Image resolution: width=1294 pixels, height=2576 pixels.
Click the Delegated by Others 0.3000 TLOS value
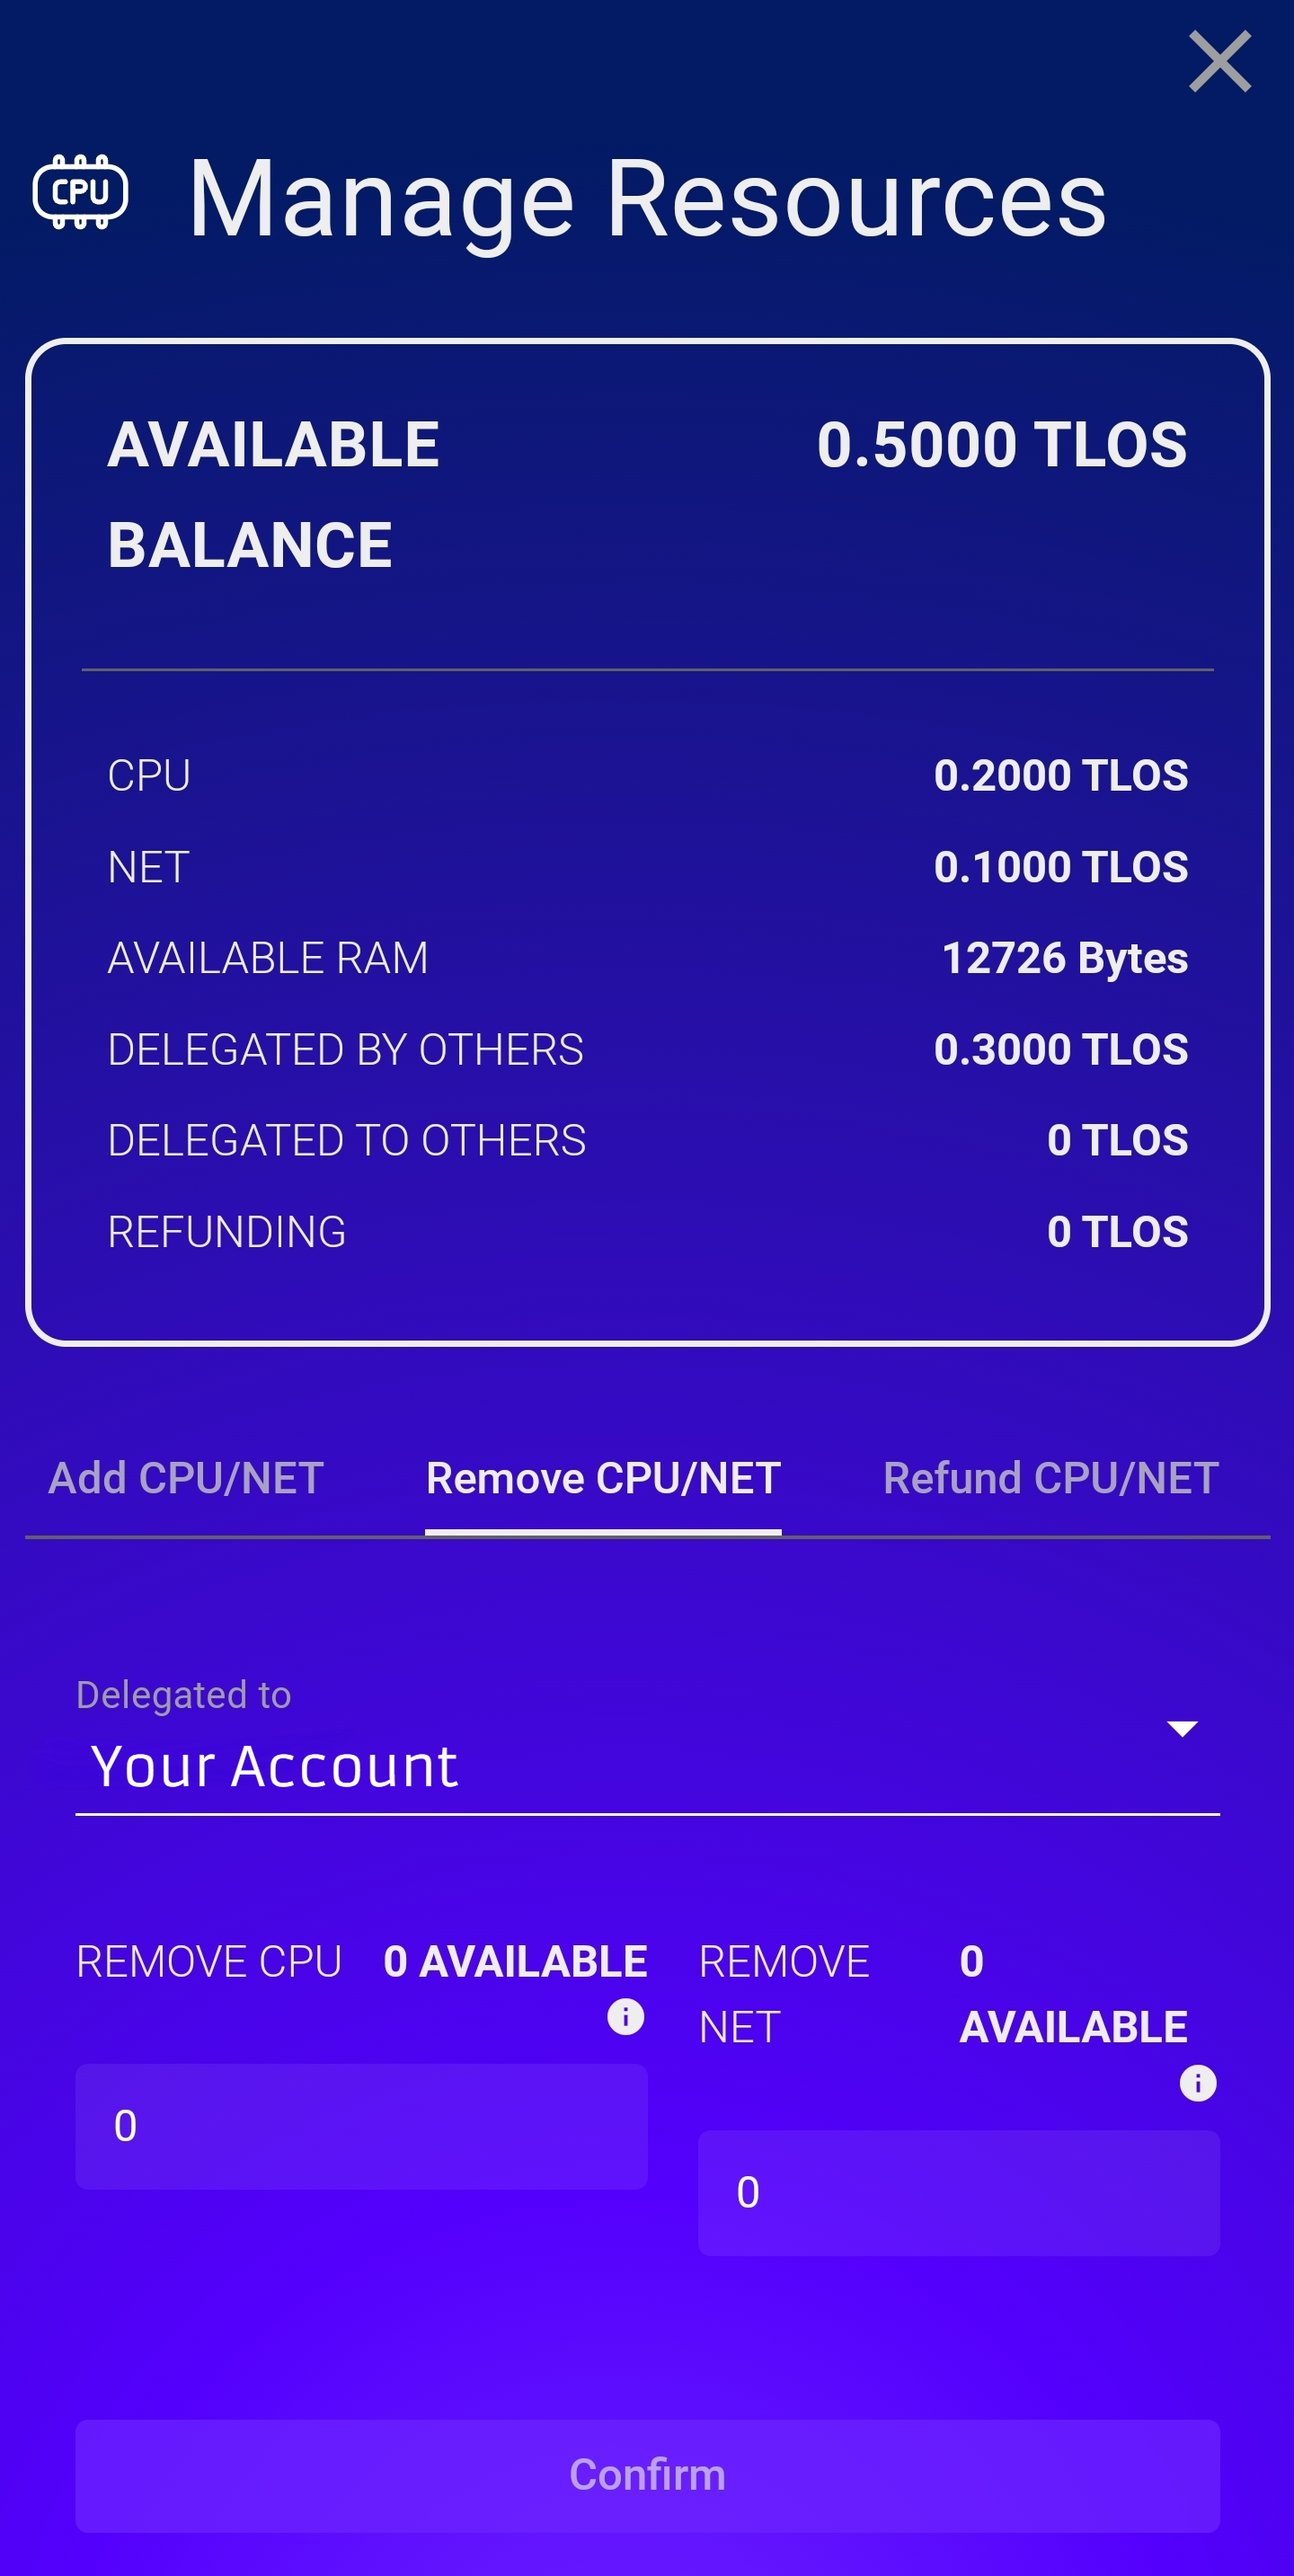[1060, 1049]
